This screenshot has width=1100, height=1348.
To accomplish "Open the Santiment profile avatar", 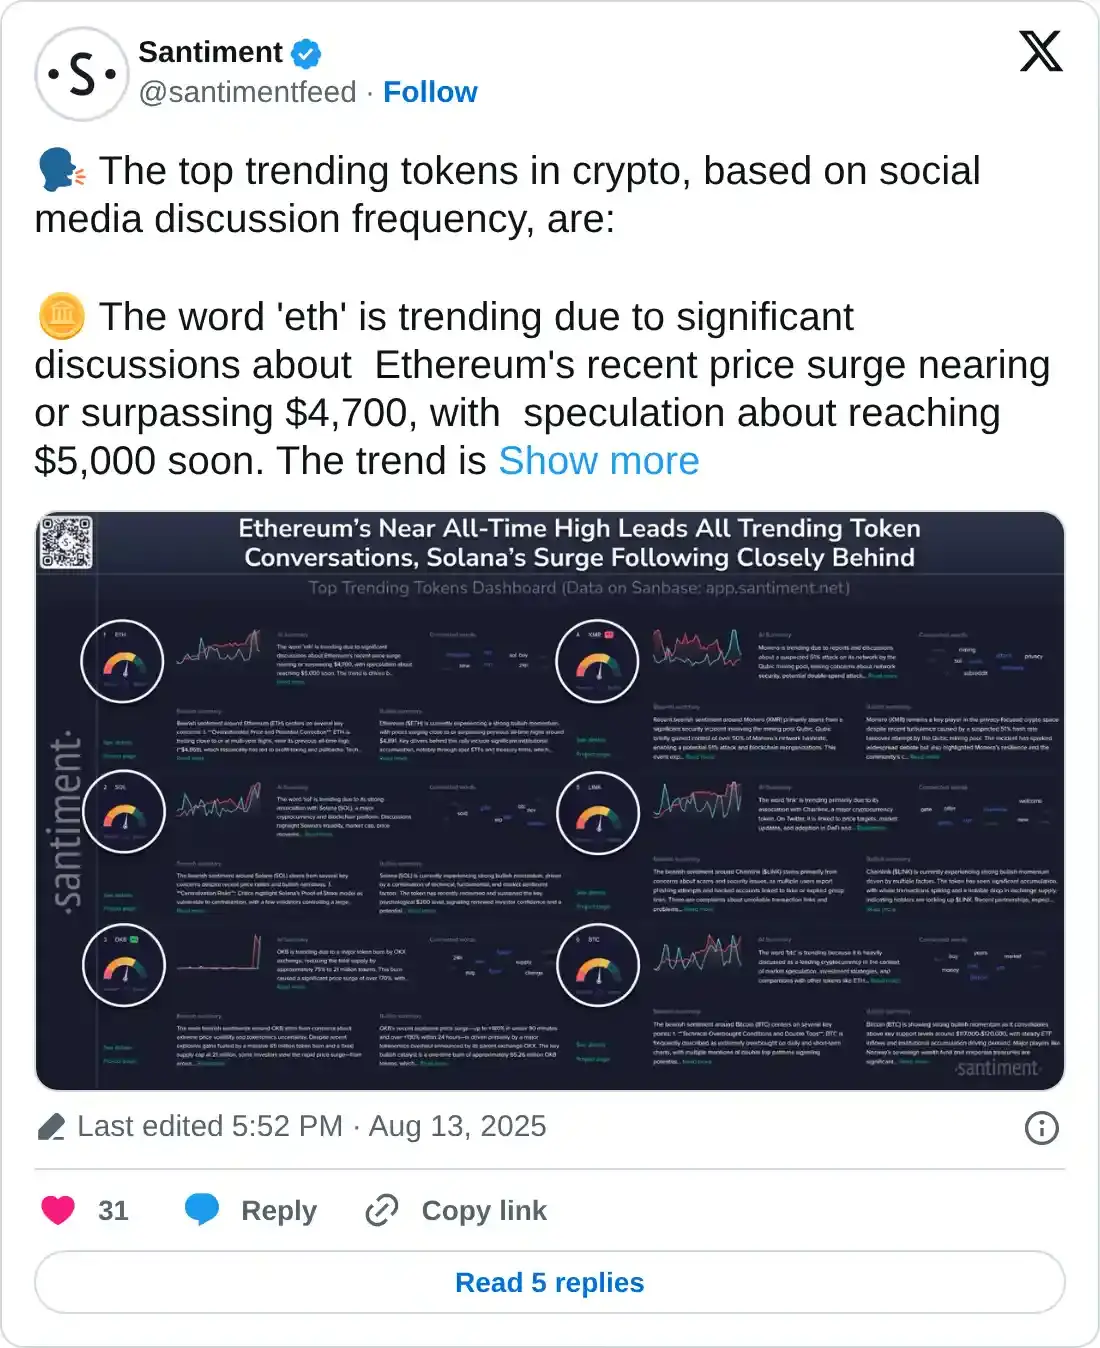I will pyautogui.click(x=82, y=74).
